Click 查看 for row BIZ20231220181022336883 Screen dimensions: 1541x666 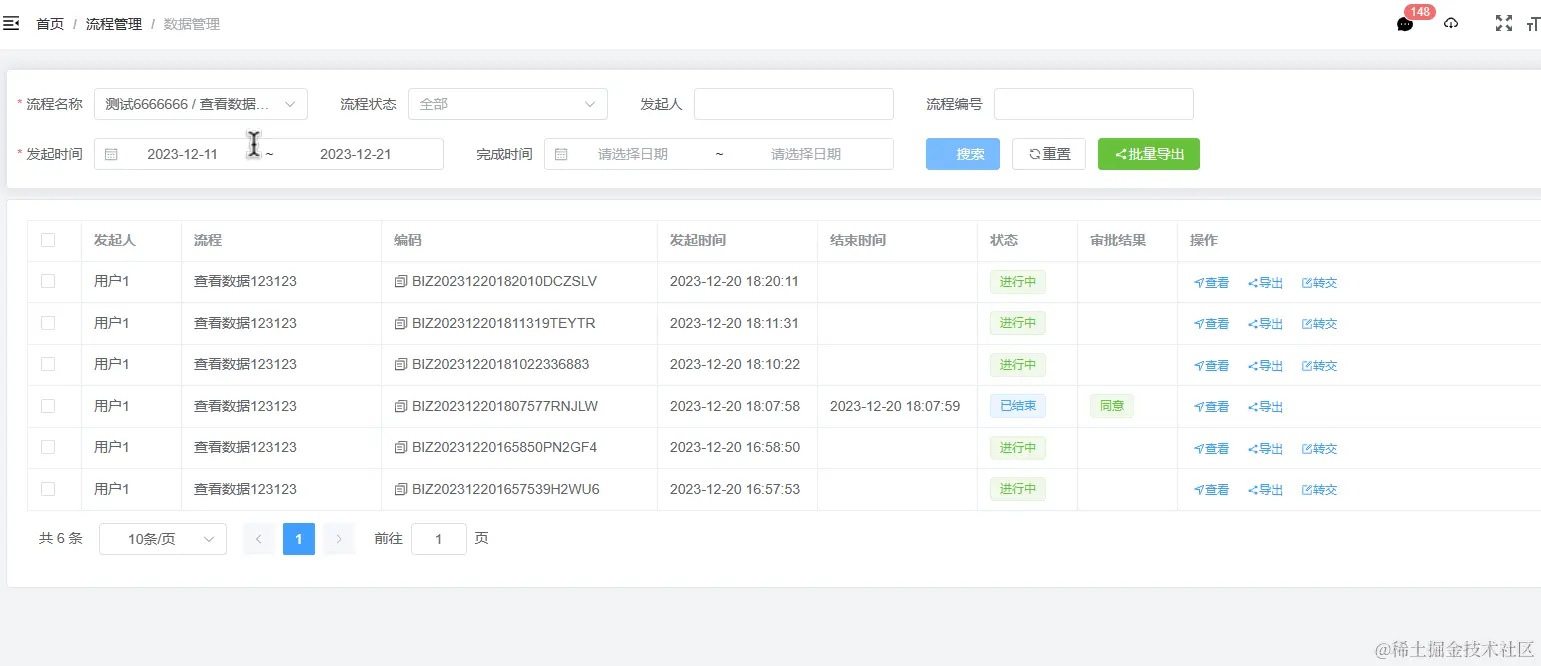(x=1212, y=366)
